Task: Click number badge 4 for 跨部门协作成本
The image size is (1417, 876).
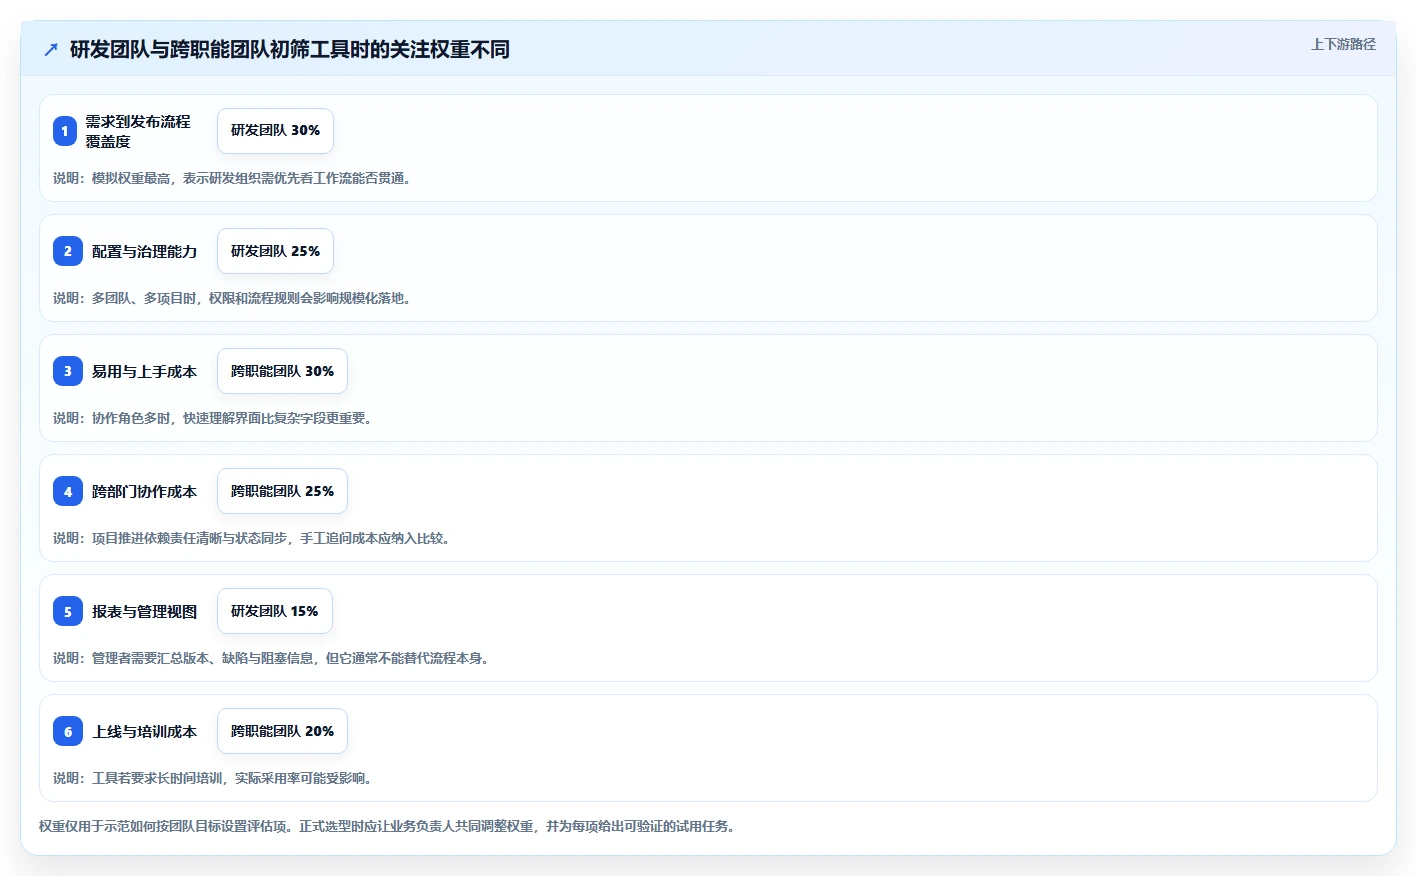Action: click(x=68, y=491)
